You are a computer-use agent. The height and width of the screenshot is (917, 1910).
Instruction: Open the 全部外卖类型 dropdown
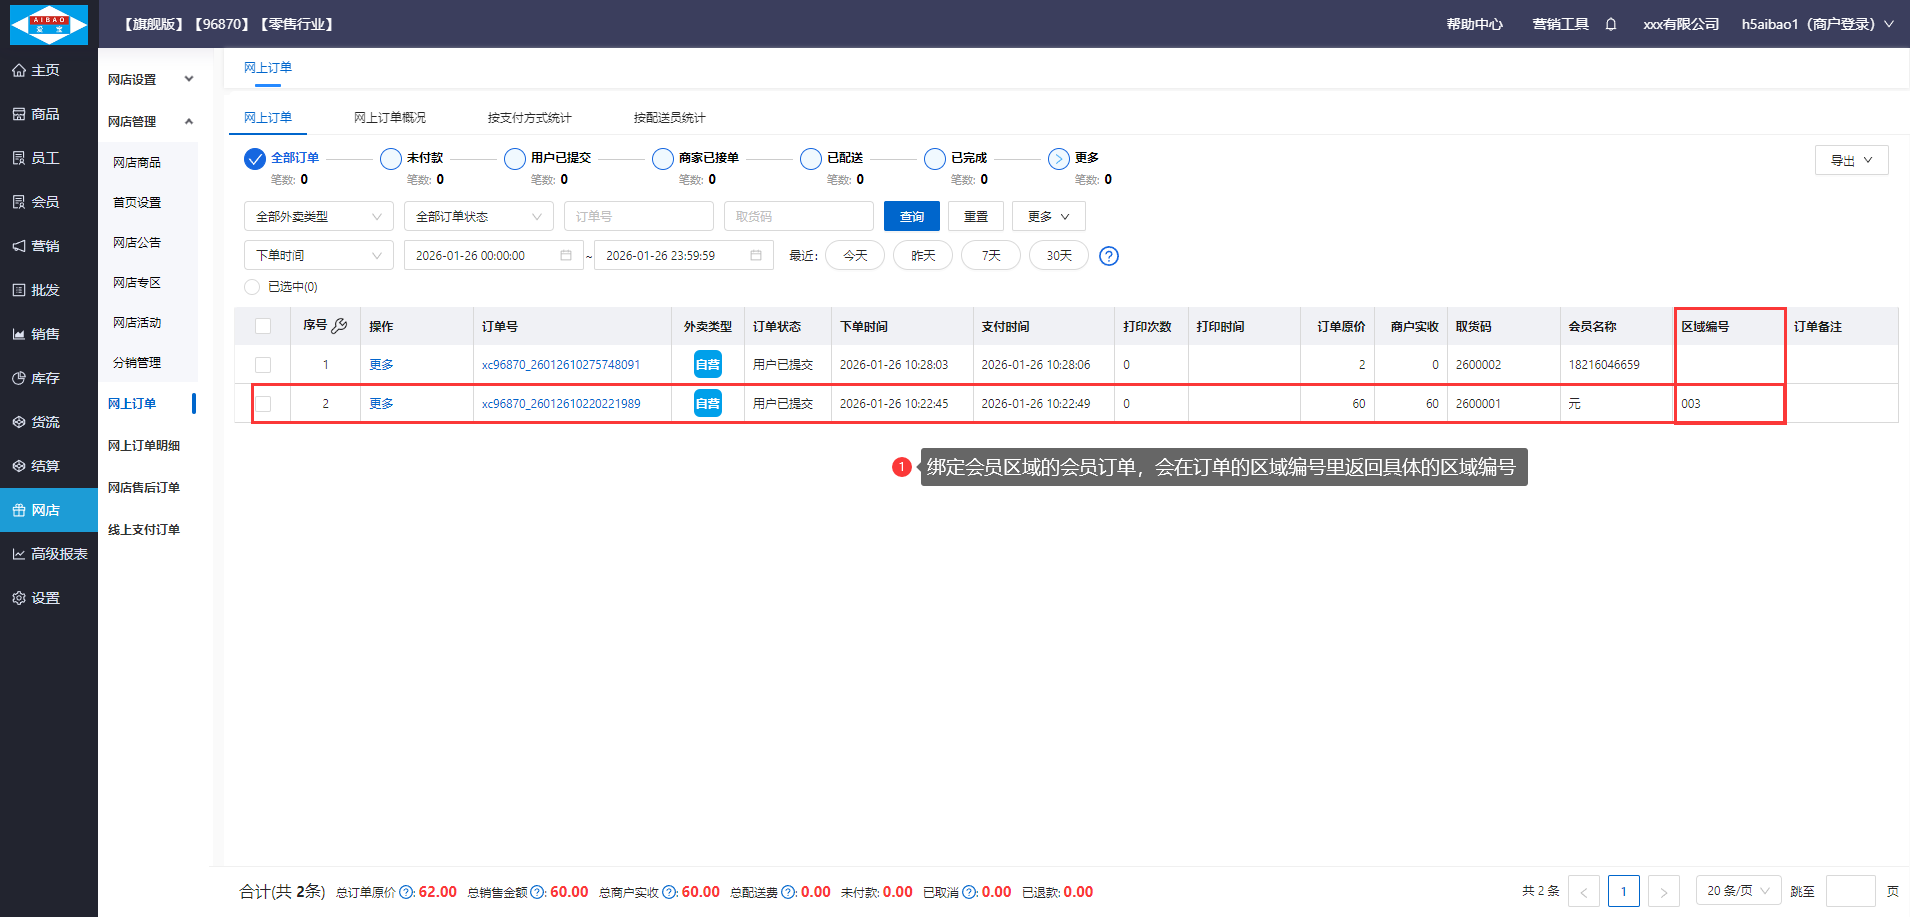point(318,217)
